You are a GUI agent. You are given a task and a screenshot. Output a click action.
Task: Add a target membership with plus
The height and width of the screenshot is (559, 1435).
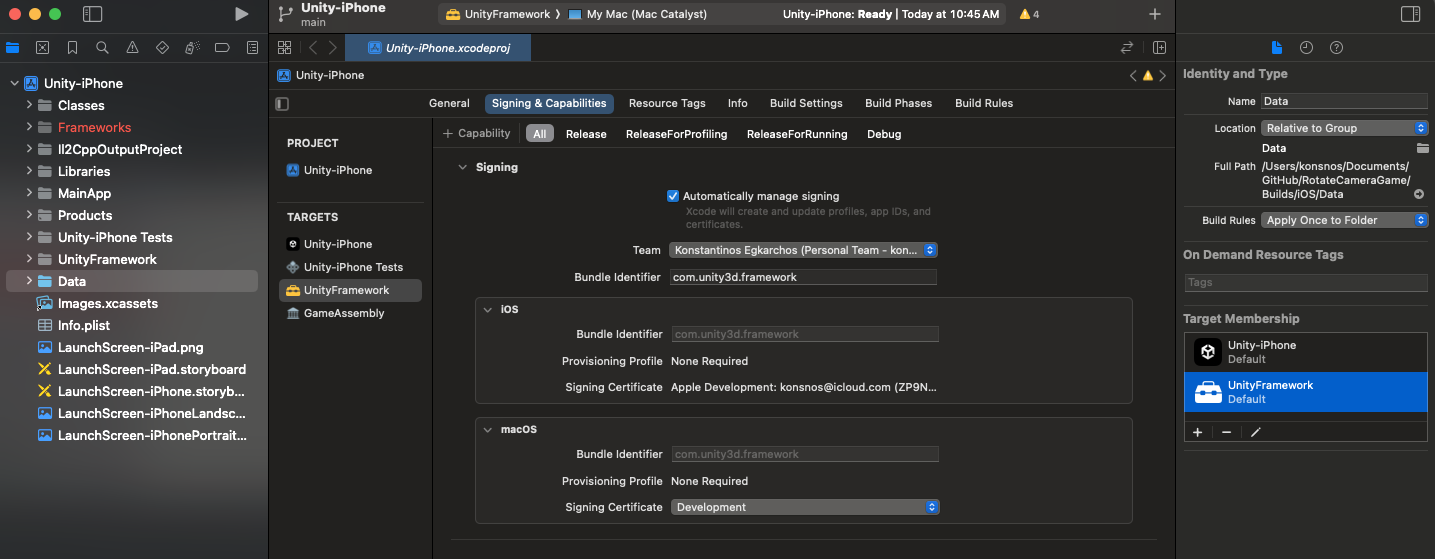(x=1197, y=432)
